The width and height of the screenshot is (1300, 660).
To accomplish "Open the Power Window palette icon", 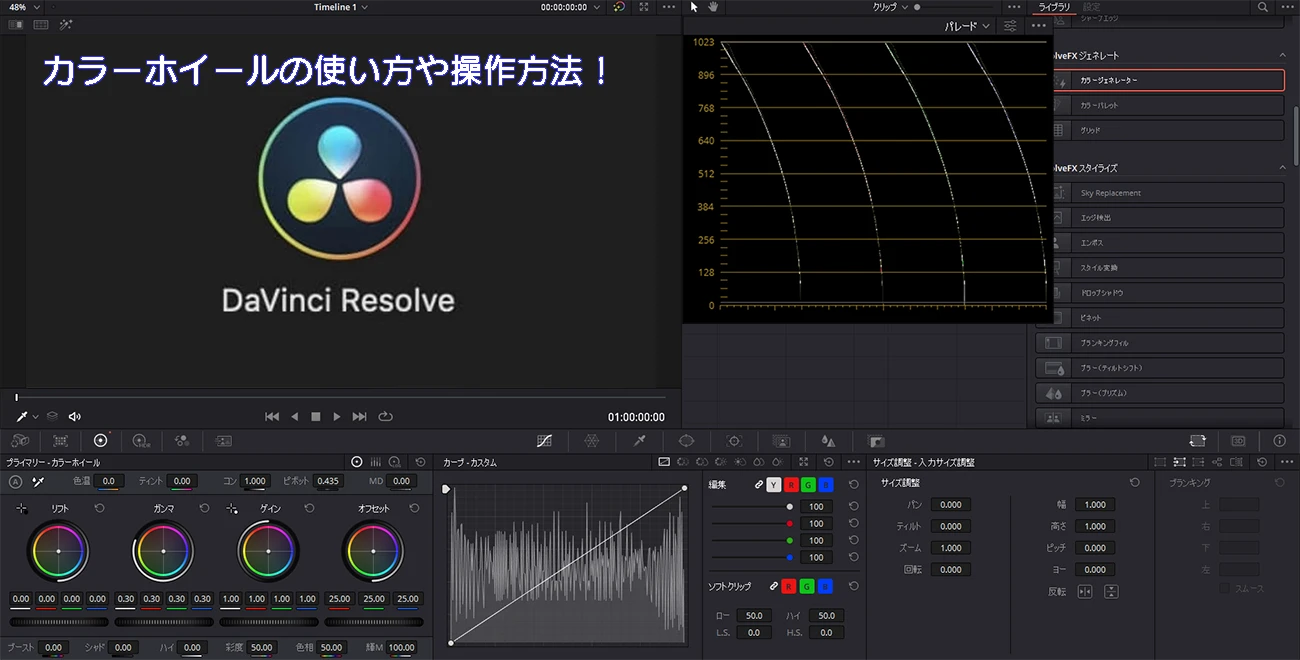I will coord(686,440).
